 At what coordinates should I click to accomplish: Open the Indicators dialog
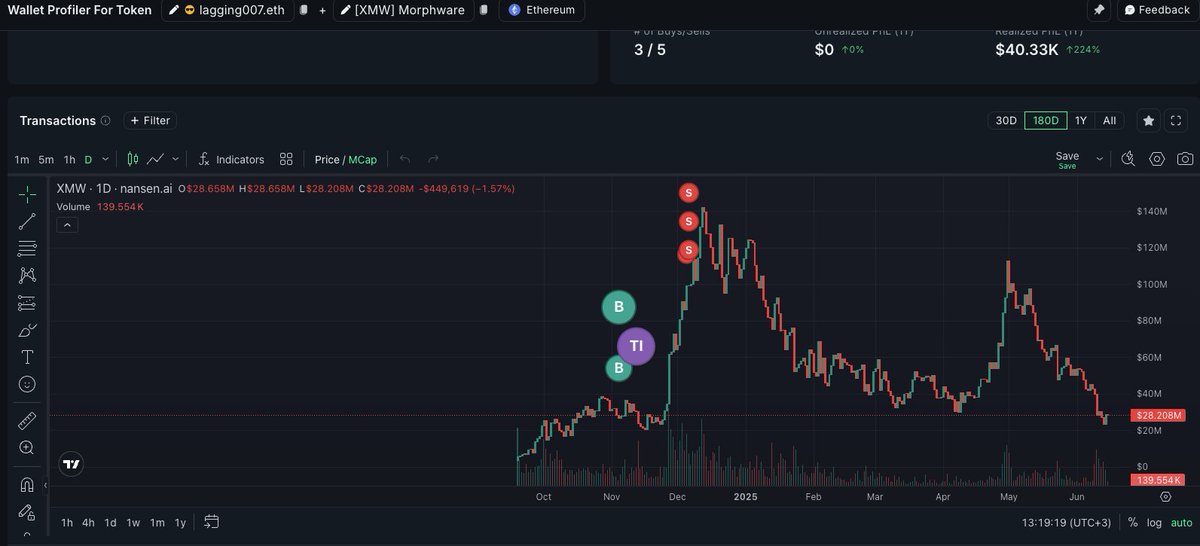pyautogui.click(x=231, y=159)
